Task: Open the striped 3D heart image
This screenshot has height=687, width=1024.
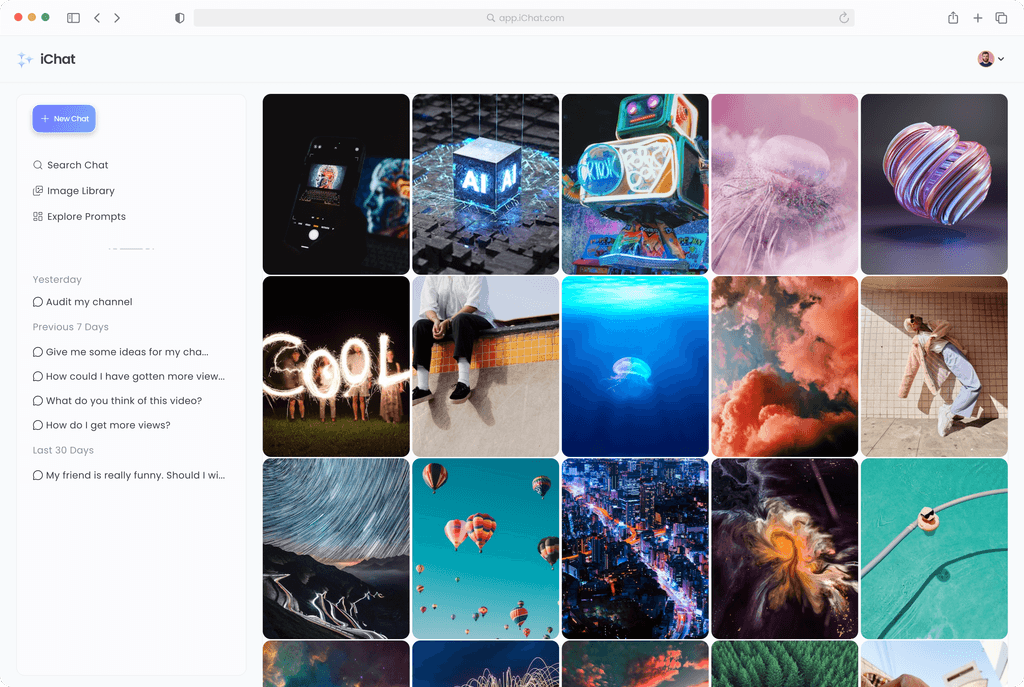Action: (935, 184)
